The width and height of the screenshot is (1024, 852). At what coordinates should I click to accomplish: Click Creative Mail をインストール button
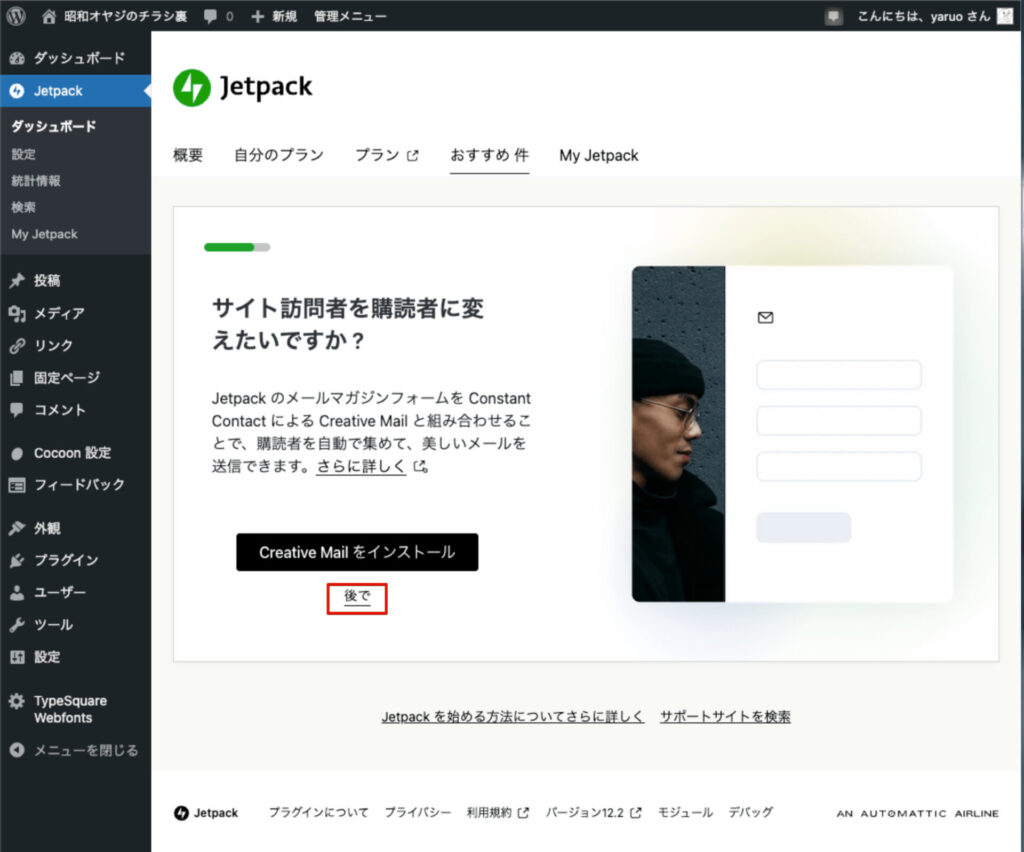[x=357, y=552]
